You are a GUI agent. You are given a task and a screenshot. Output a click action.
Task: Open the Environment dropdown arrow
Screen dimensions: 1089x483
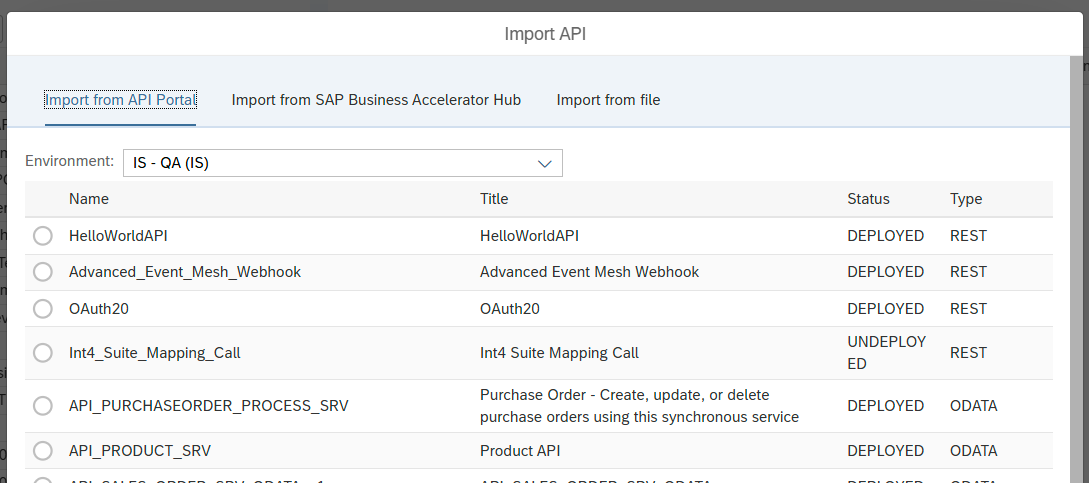pyautogui.click(x=544, y=163)
